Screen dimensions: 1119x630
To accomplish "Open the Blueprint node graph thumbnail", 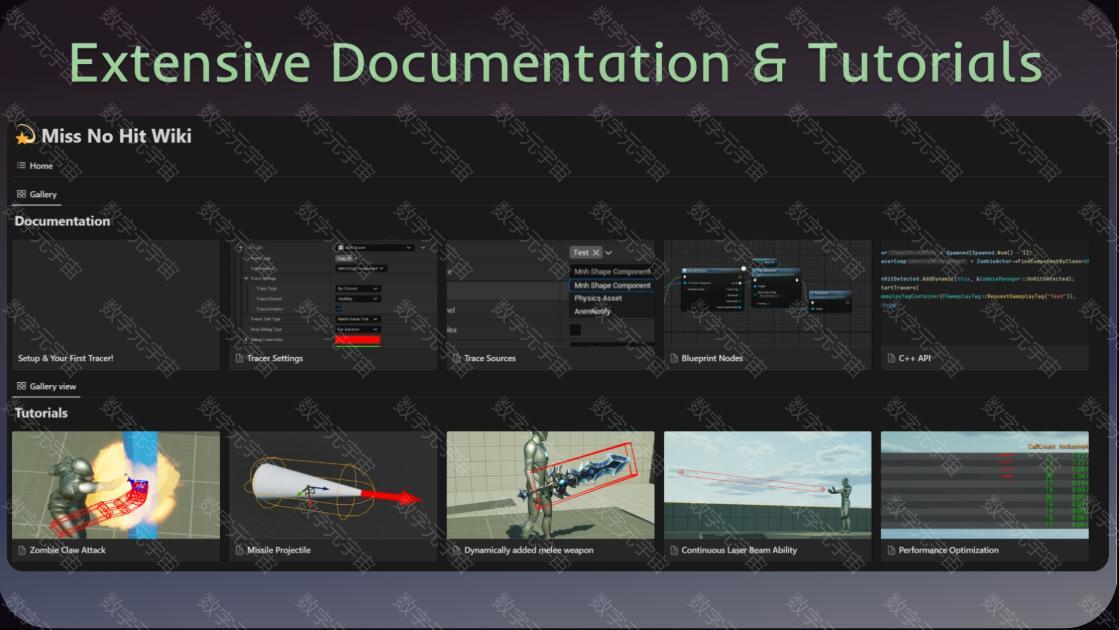I will click(767, 293).
